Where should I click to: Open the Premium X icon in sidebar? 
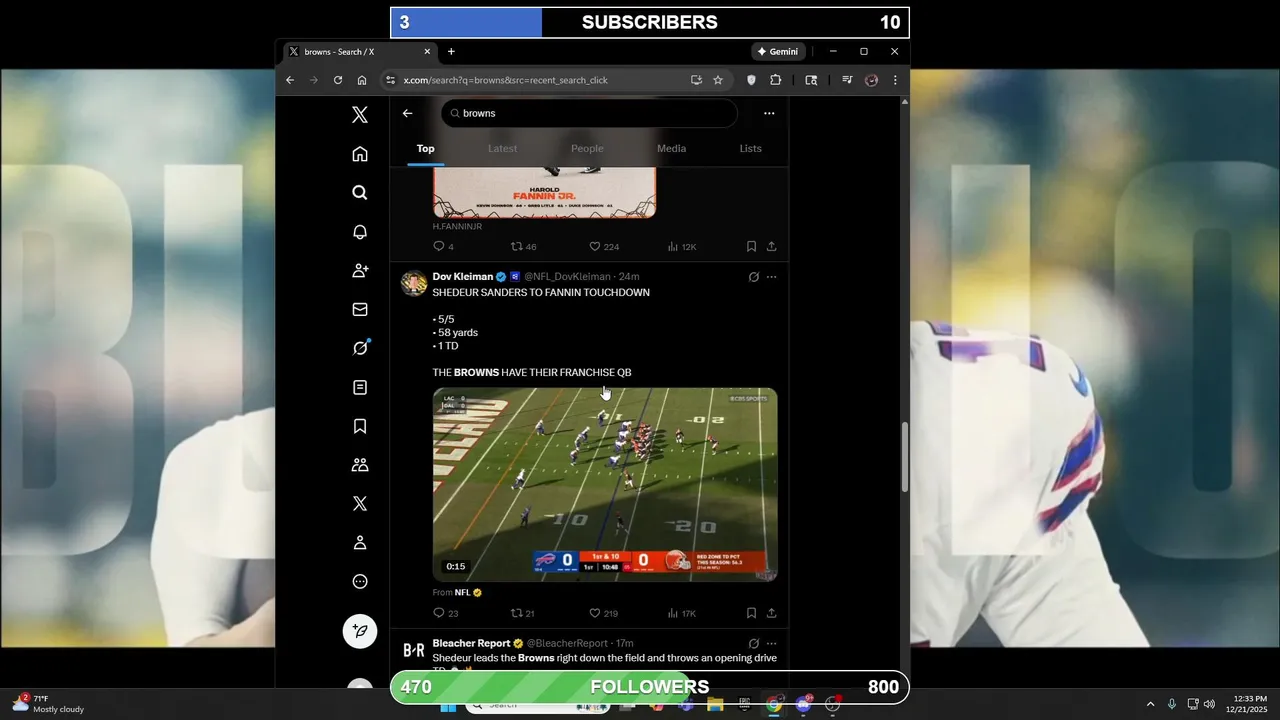pos(360,504)
